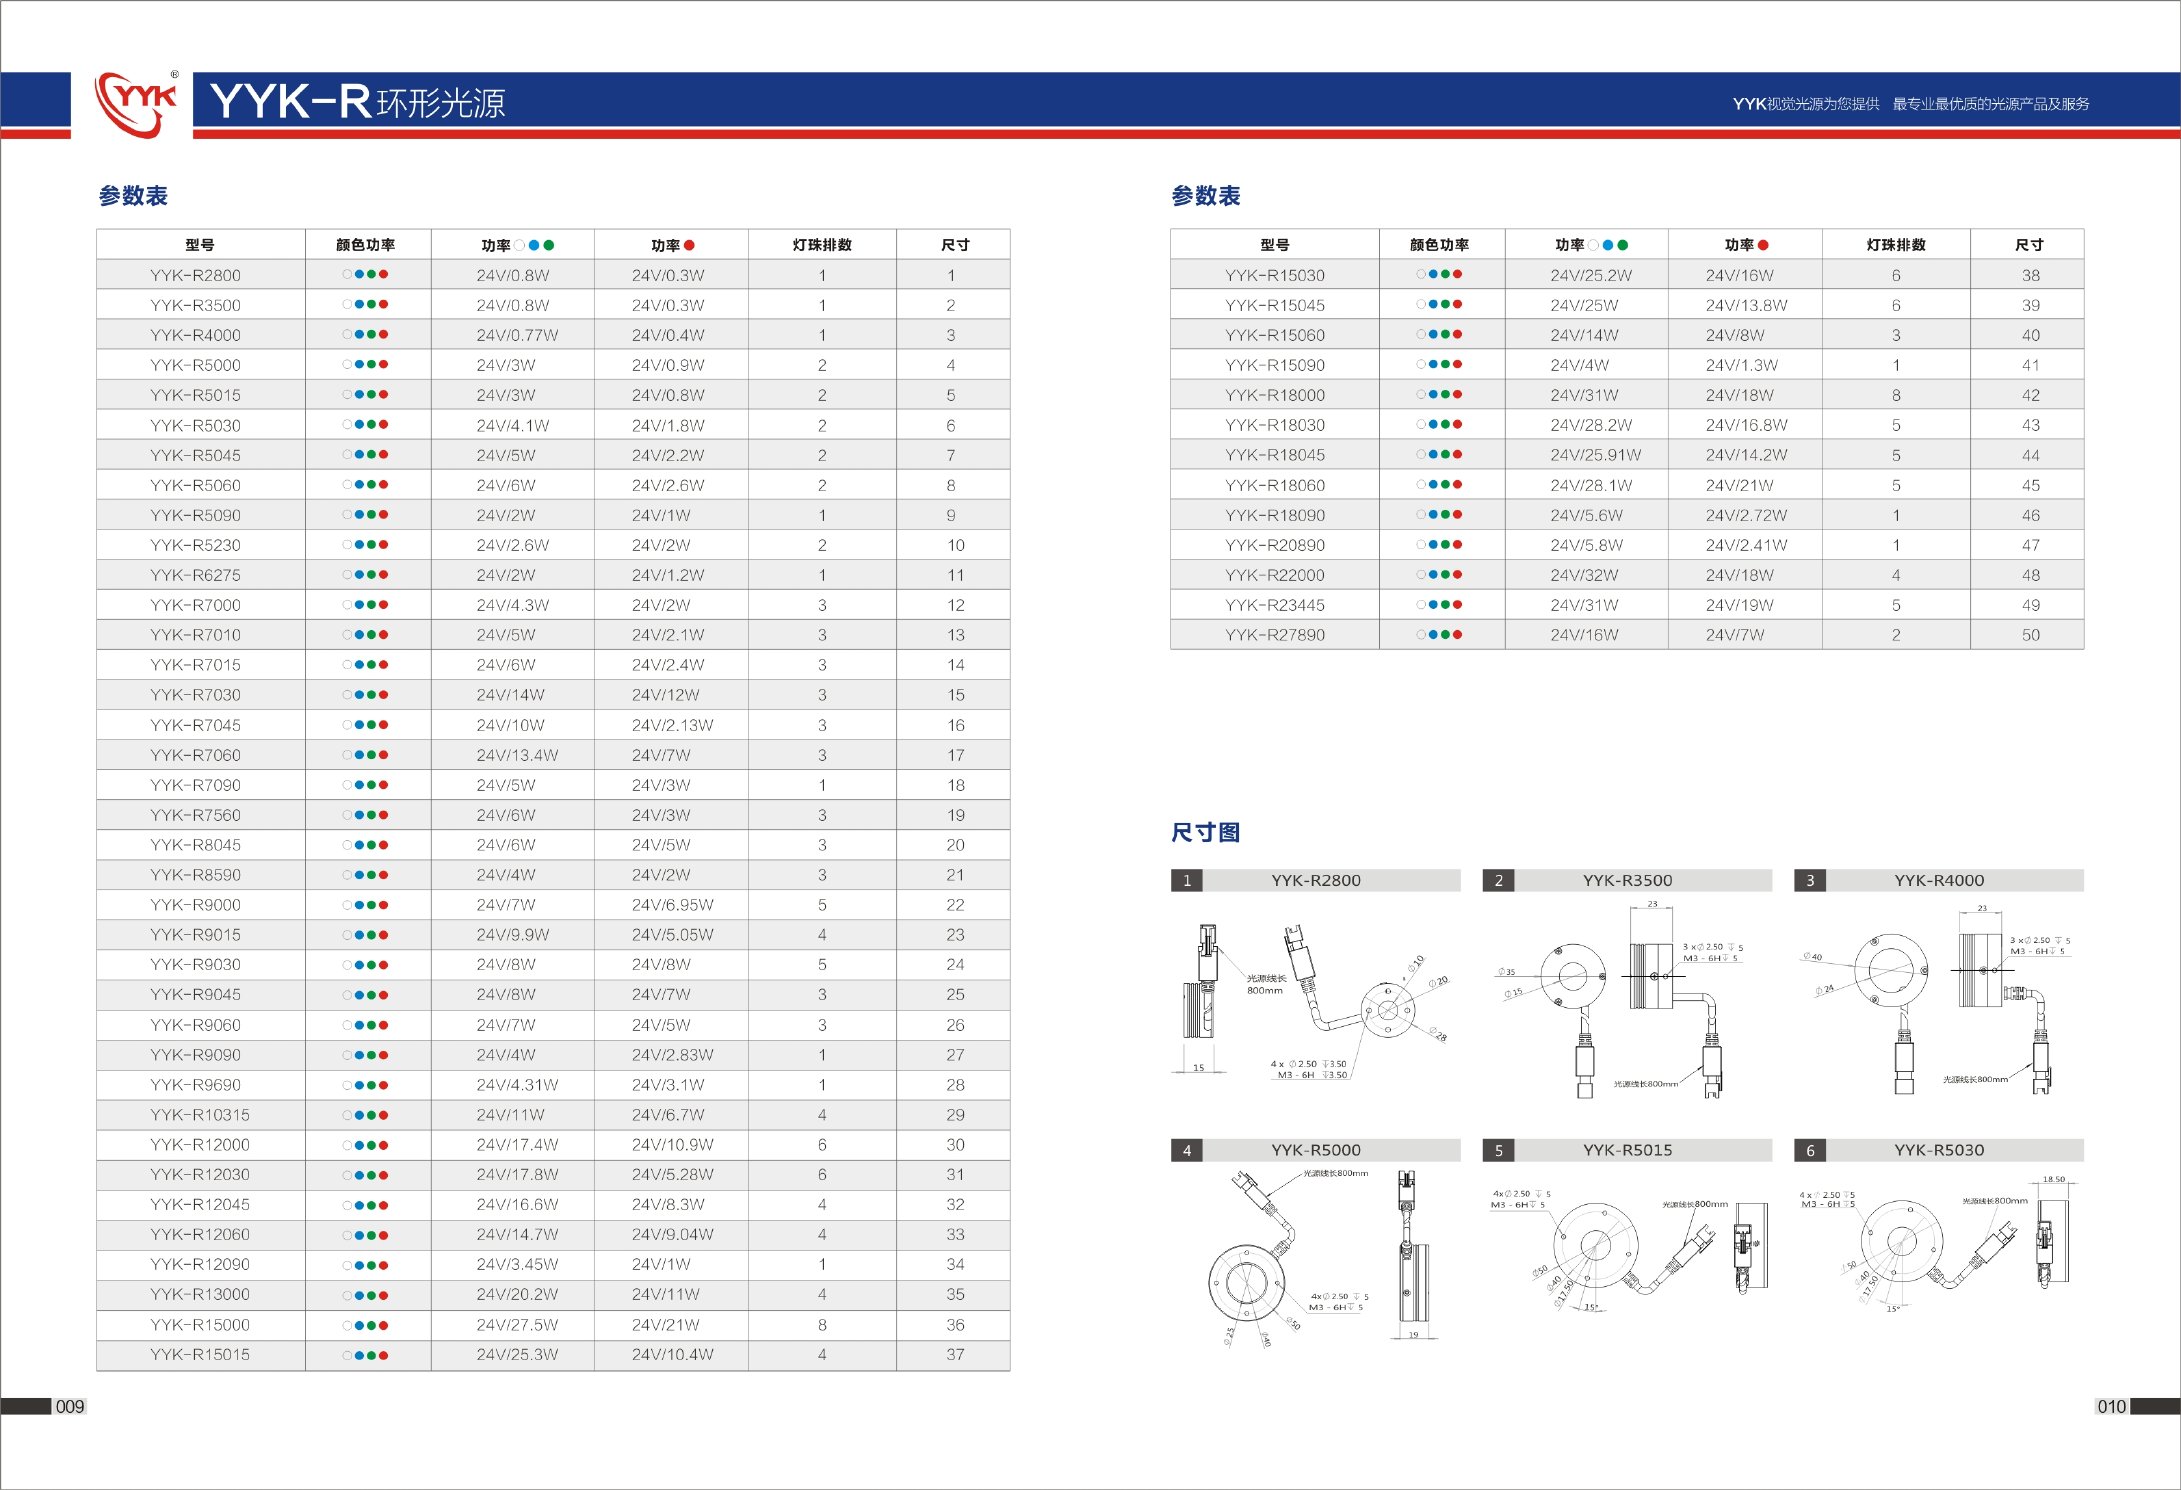Viewport: 2181px width, 1490px height.
Task: Click the "24V/9.04W" power value
Action: (673, 1235)
